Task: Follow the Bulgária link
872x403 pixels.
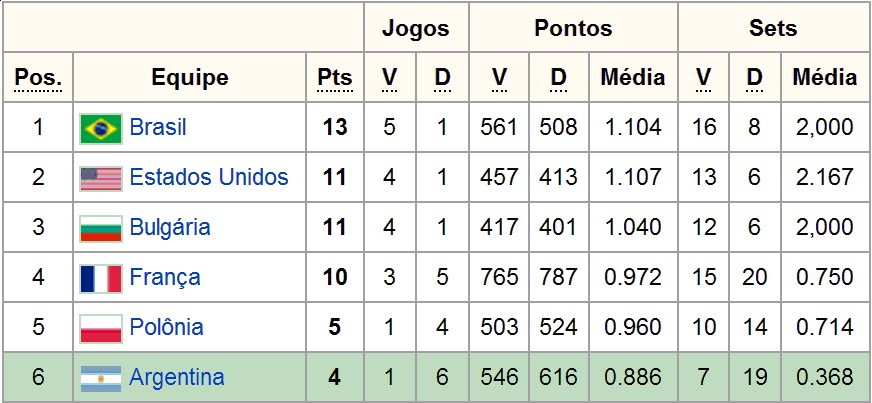Action: 170,228
